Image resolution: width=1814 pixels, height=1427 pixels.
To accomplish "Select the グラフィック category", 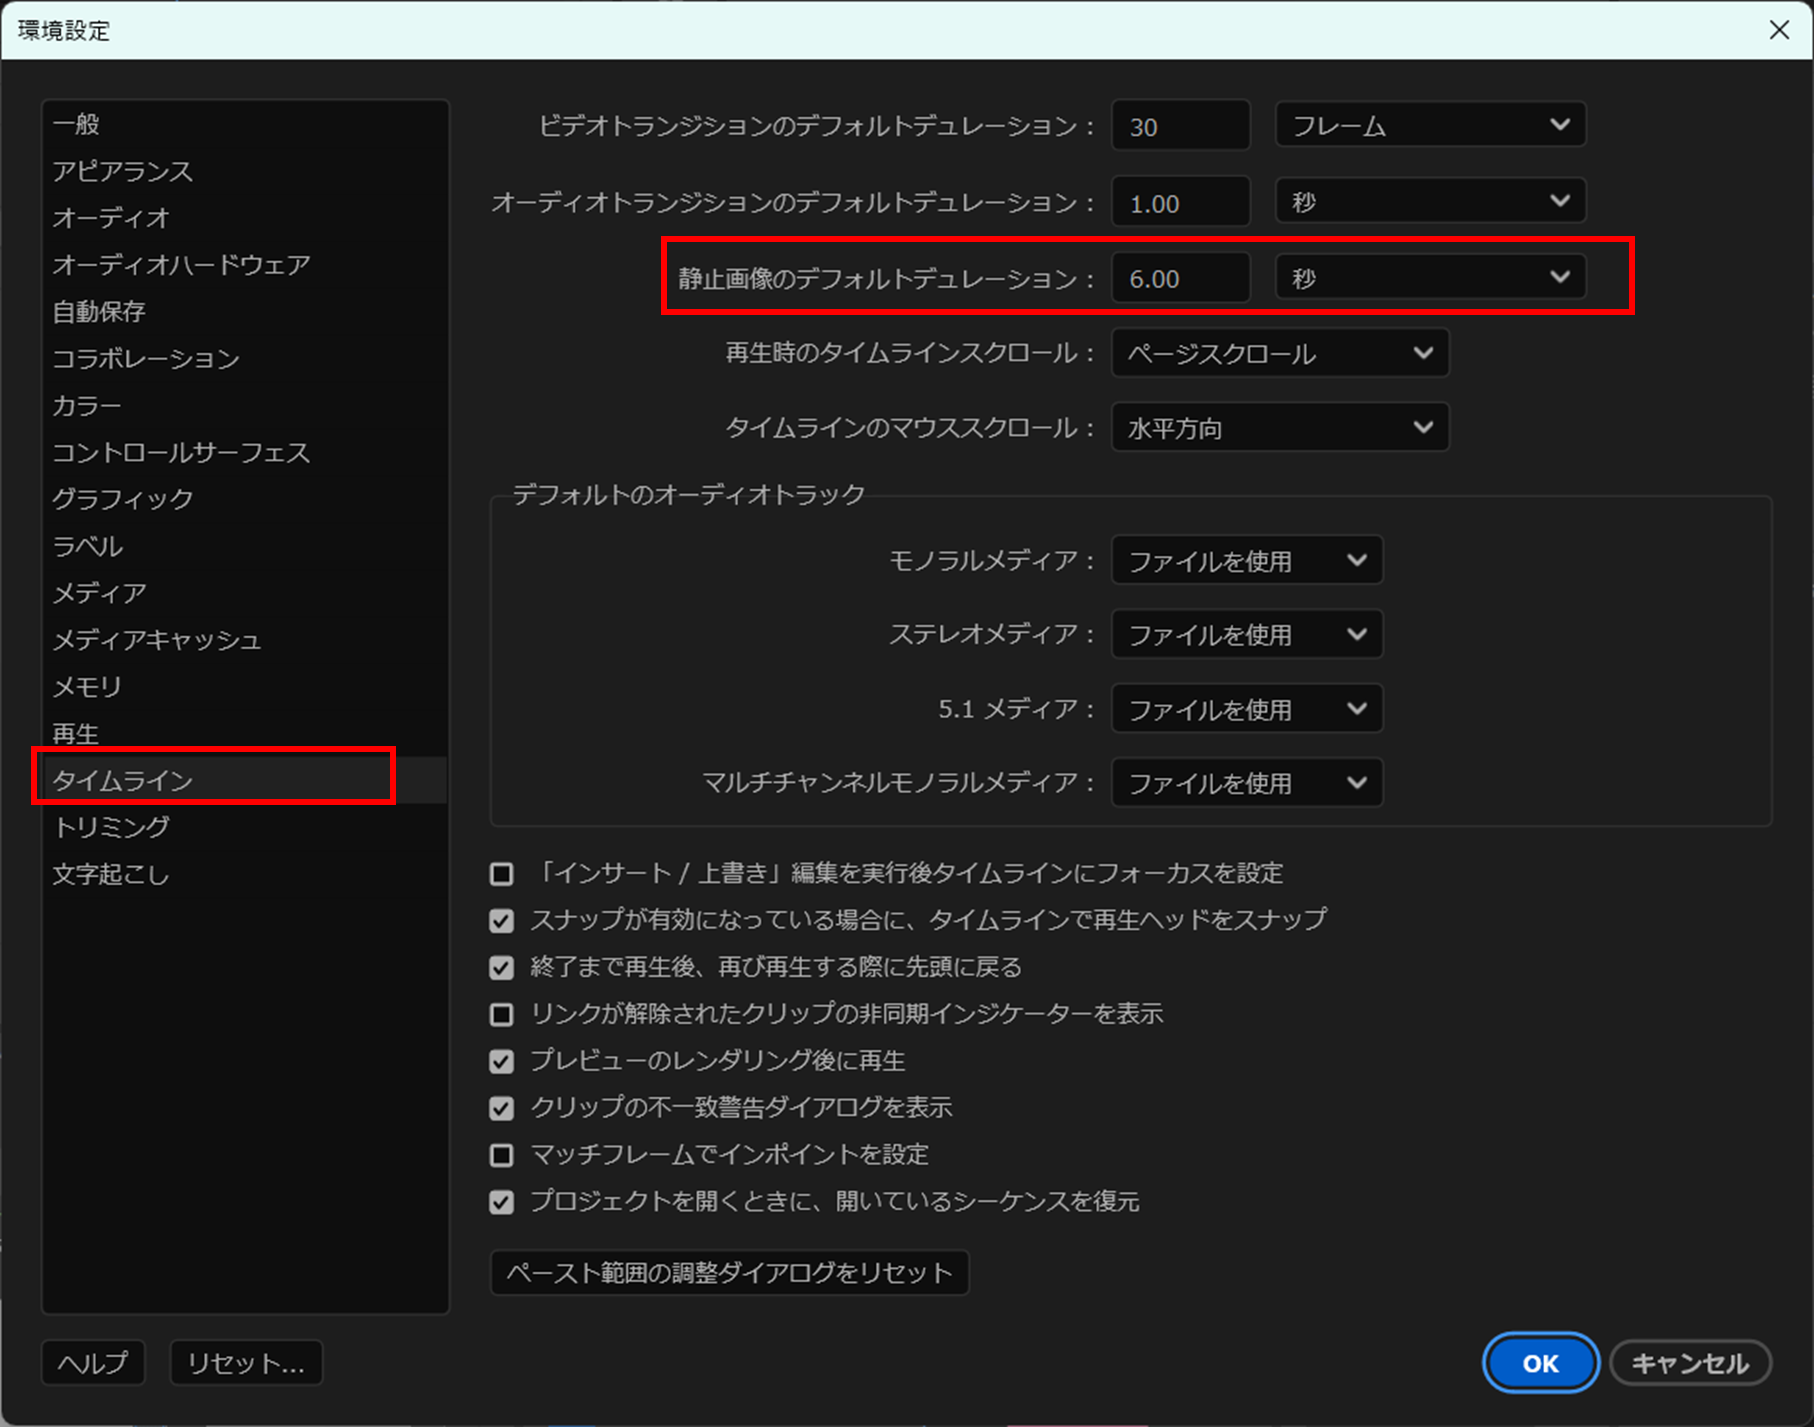I will (122, 499).
